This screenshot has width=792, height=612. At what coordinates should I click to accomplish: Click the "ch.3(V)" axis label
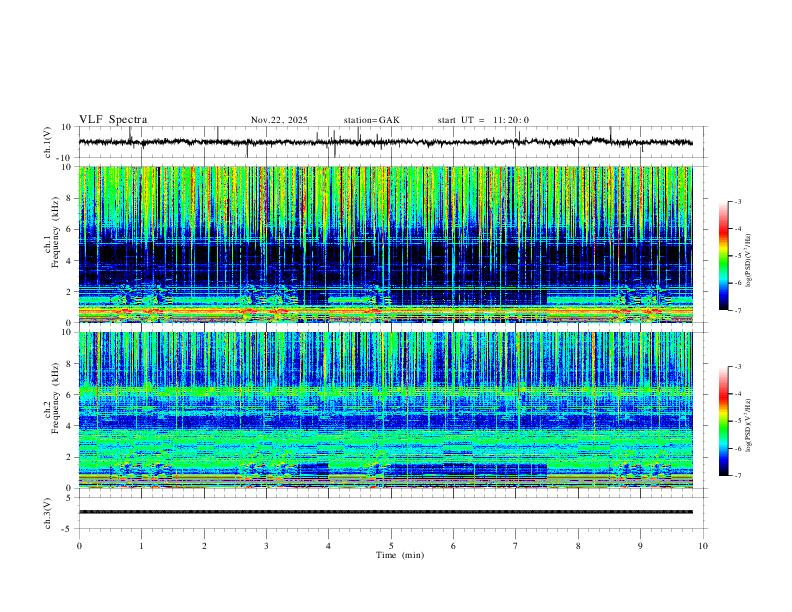[48, 513]
